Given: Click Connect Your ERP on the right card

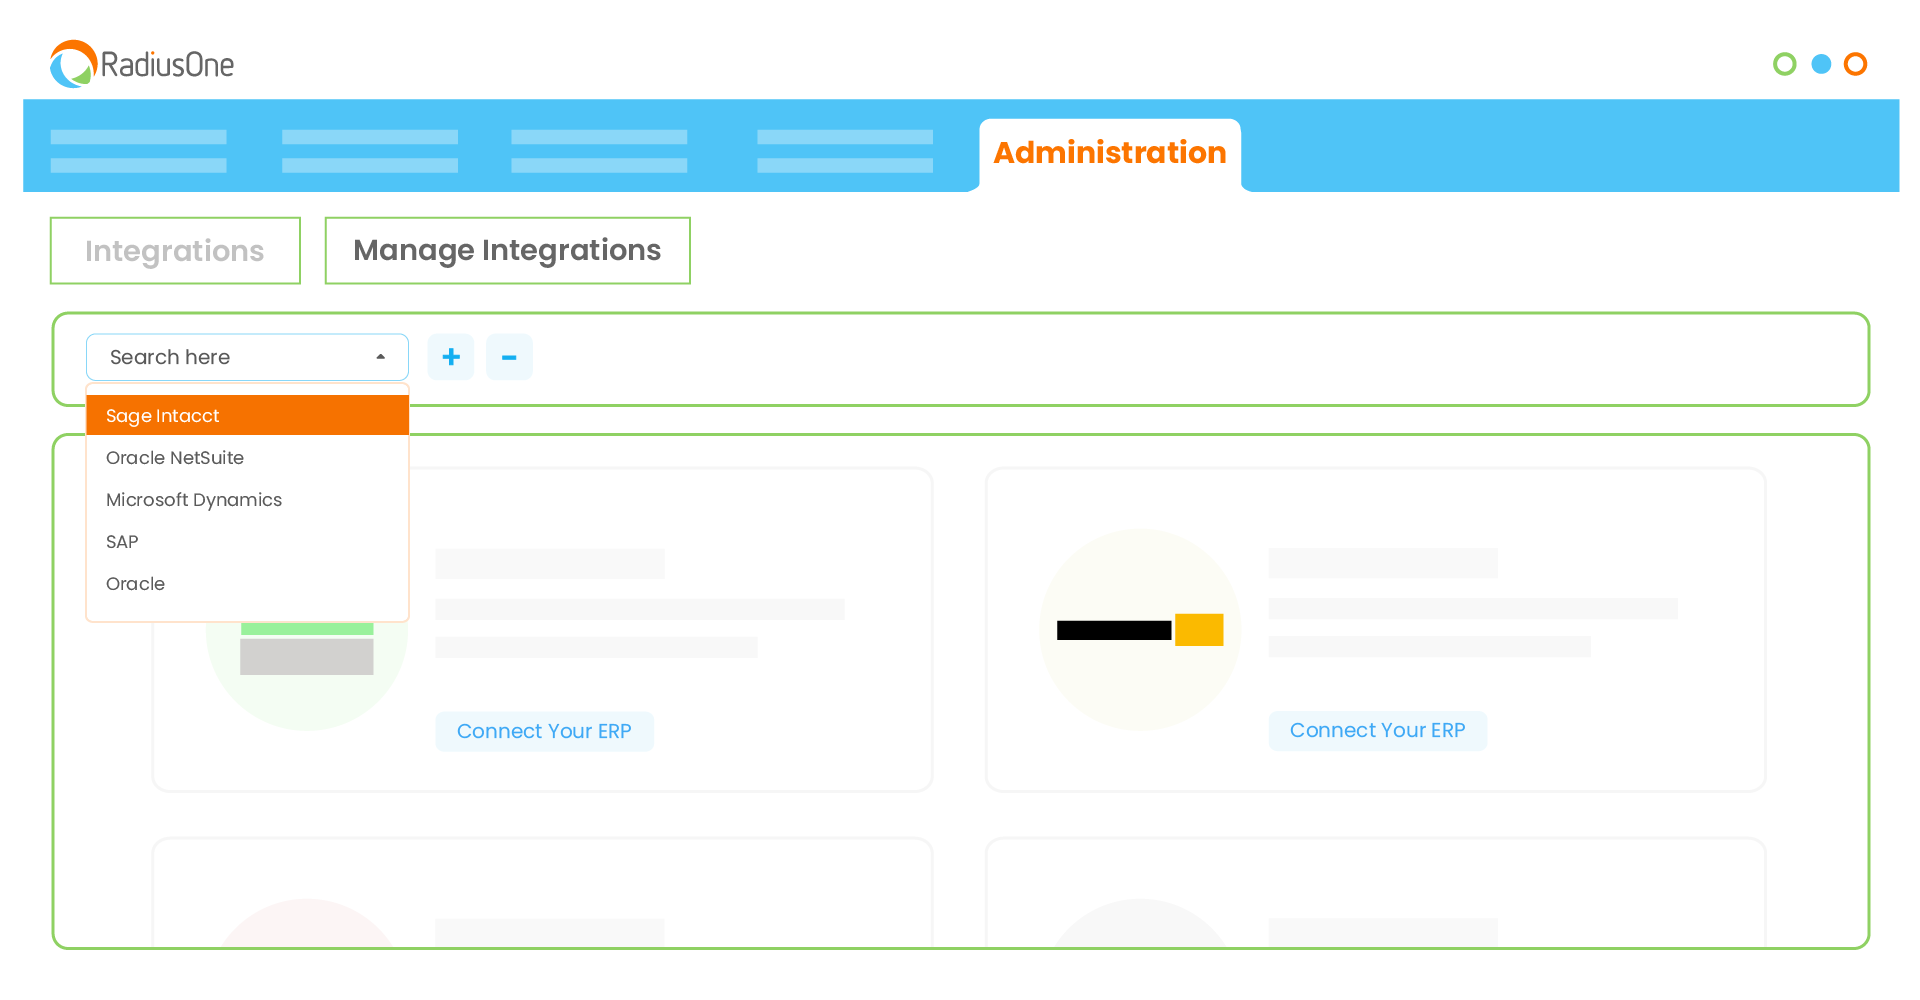Looking at the screenshot, I should tap(1377, 730).
